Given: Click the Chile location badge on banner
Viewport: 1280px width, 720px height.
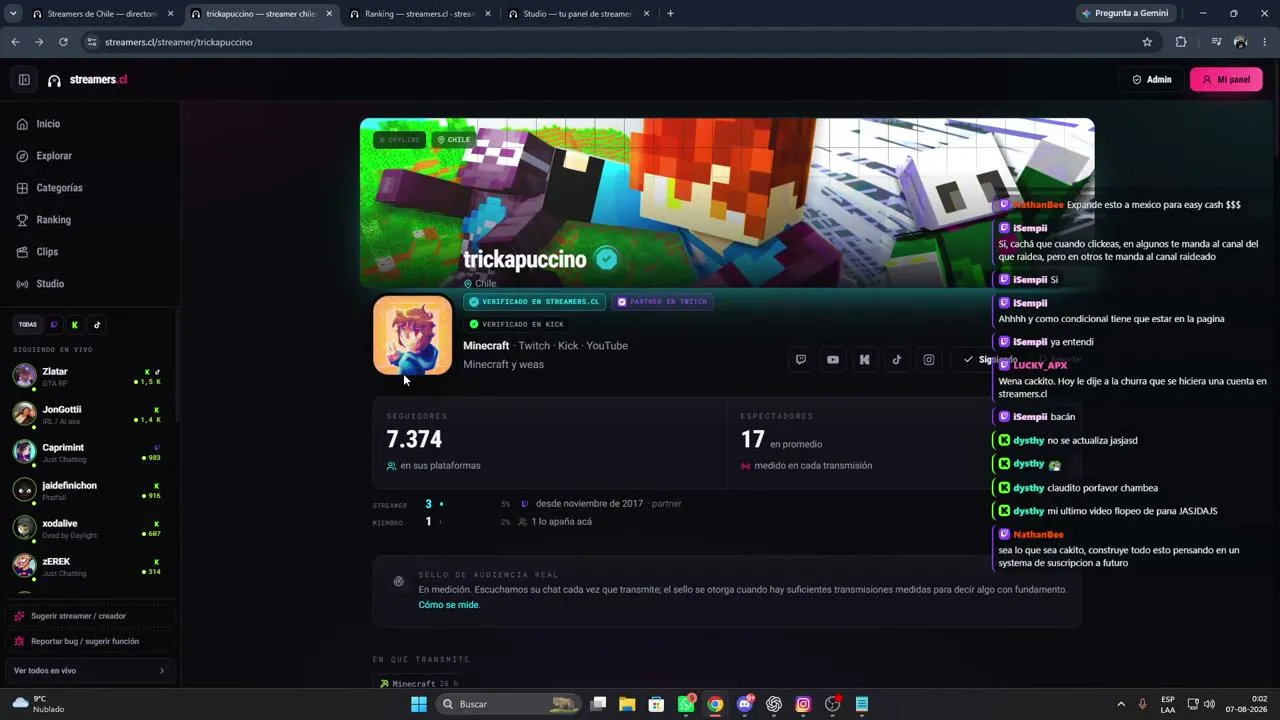Looking at the screenshot, I should tap(453, 140).
